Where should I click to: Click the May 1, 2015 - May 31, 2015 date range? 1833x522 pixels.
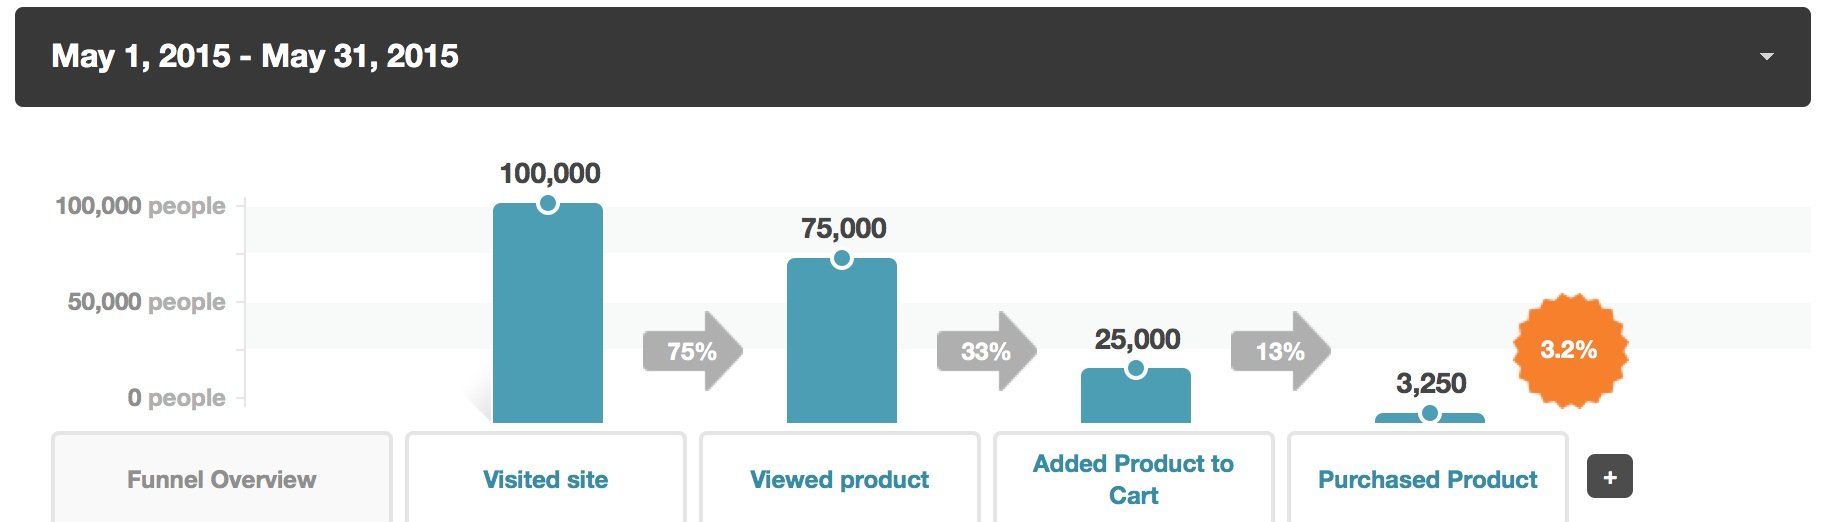tap(255, 56)
